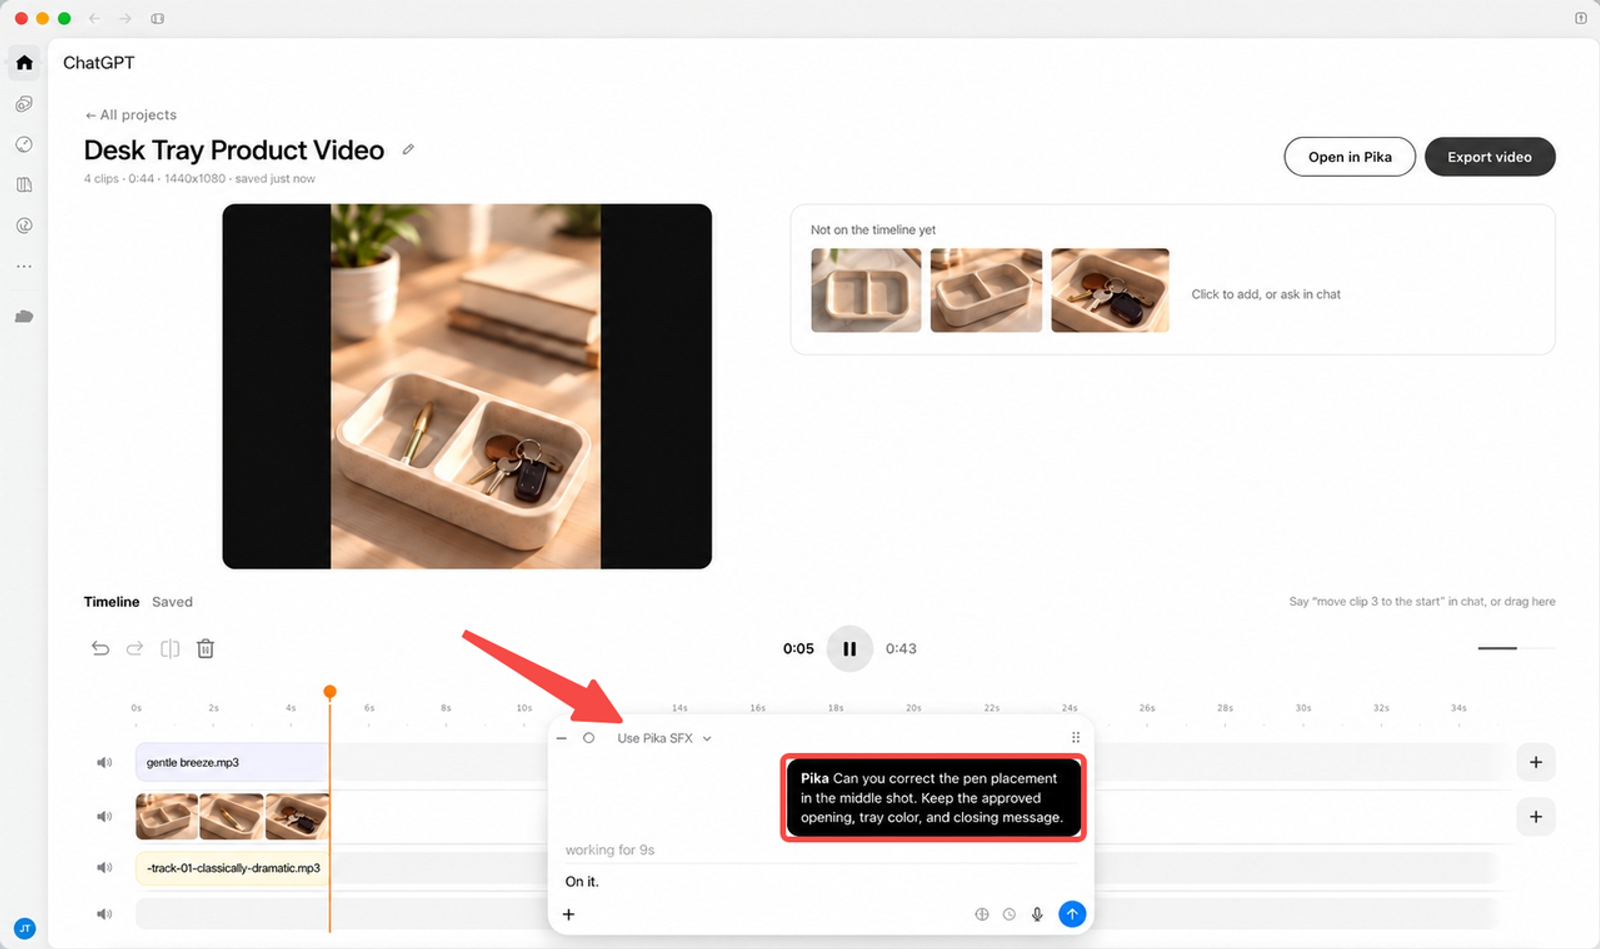The image size is (1600, 949).
Task: Grab the chat panel drag handle
Action: pos(1076,738)
